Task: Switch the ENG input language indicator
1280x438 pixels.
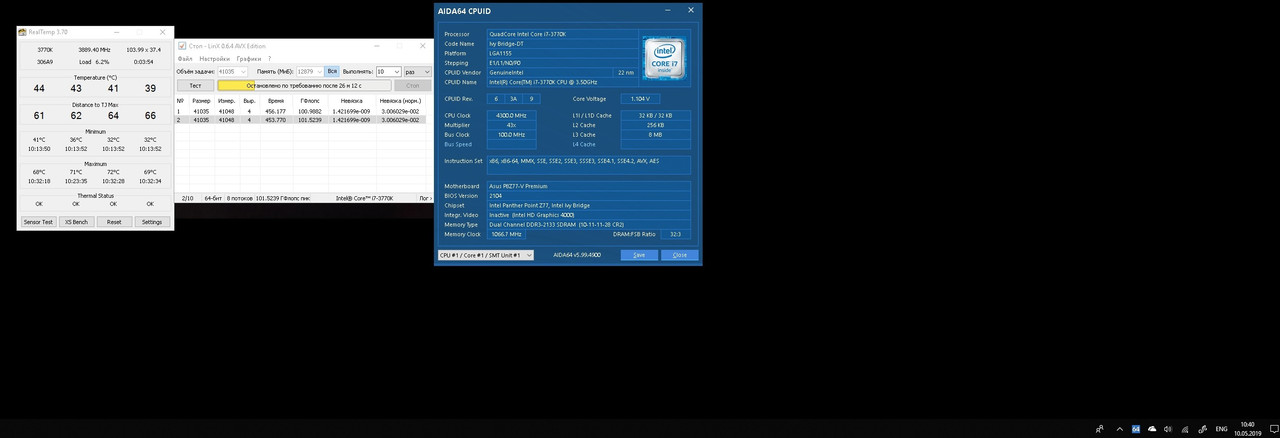Action: coord(1220,429)
